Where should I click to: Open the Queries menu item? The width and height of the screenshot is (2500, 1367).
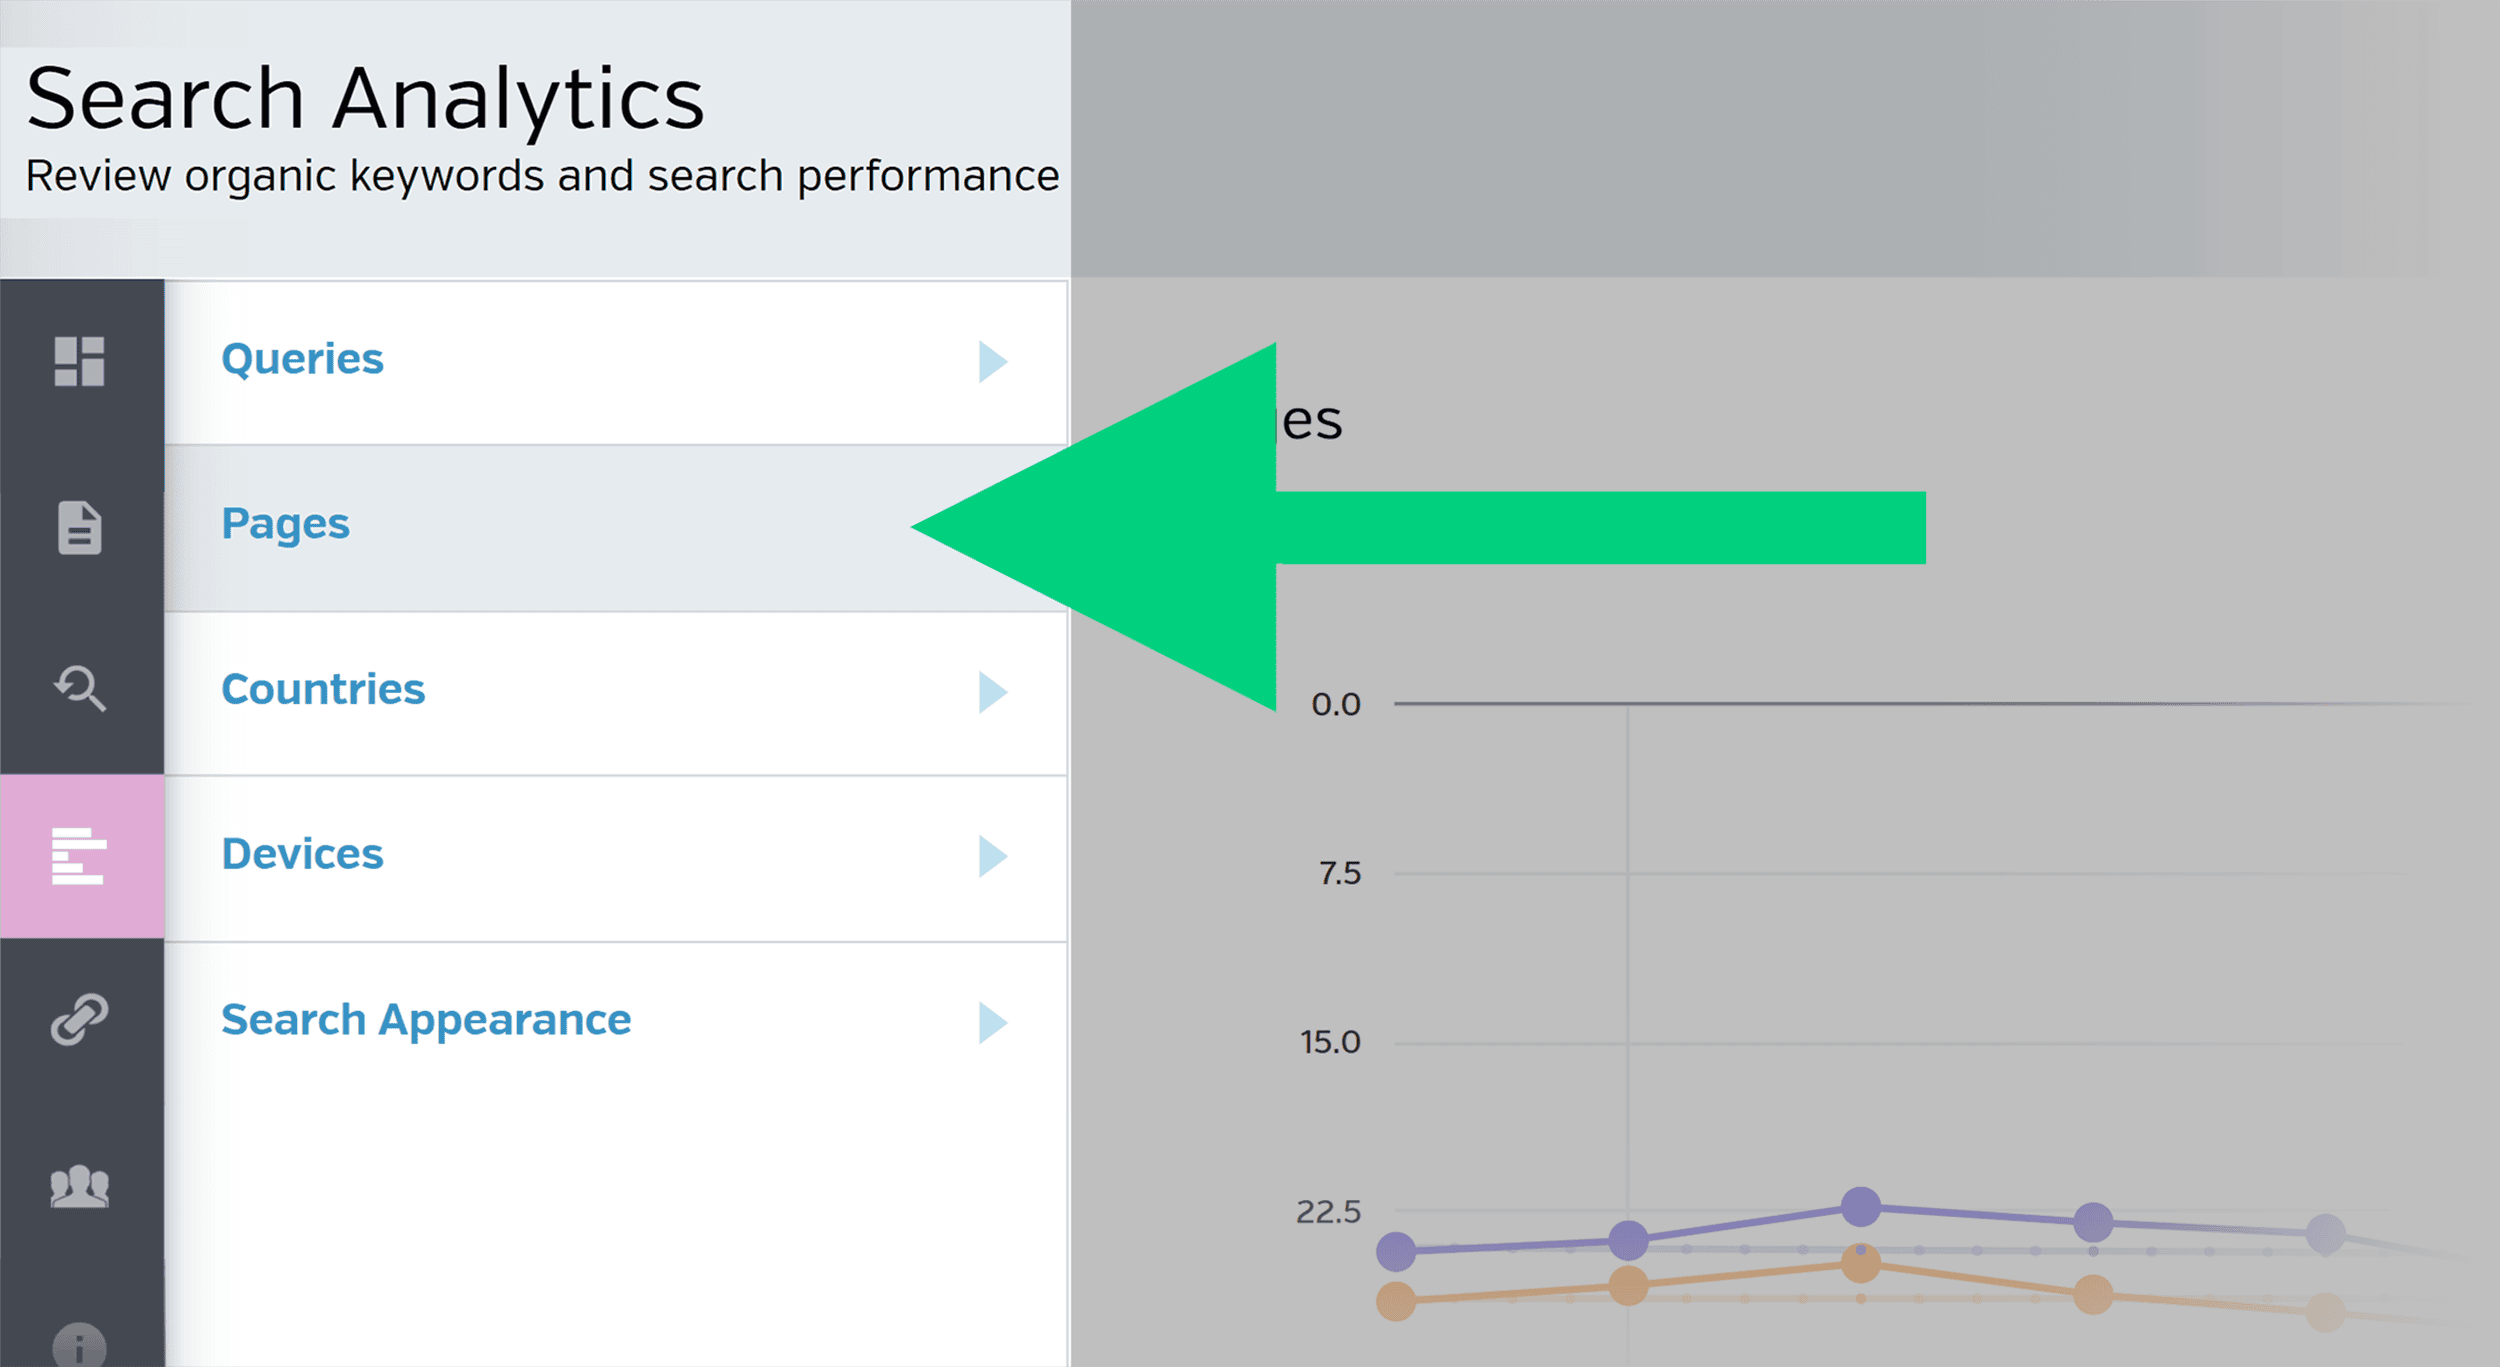coord(302,359)
